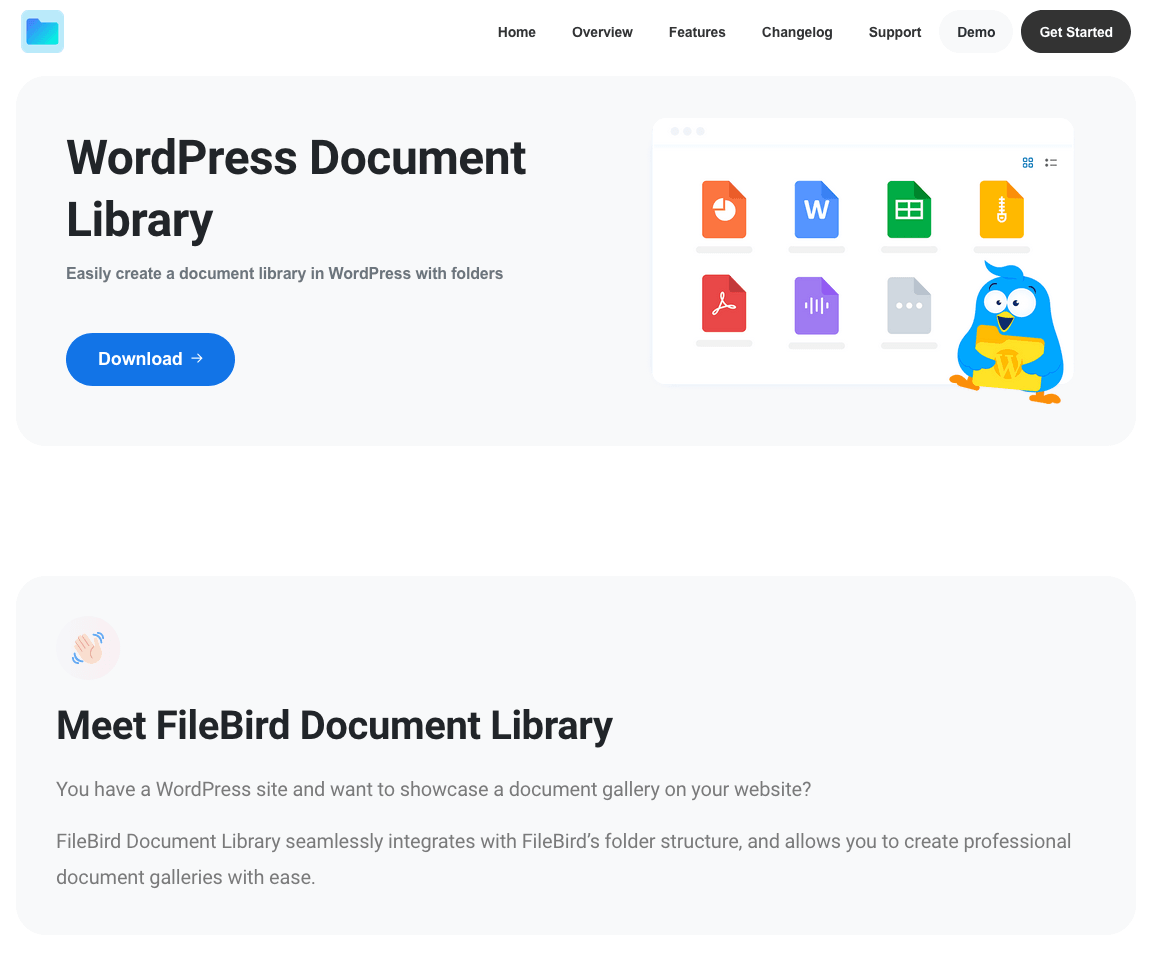Click the blue Download button

150,359
